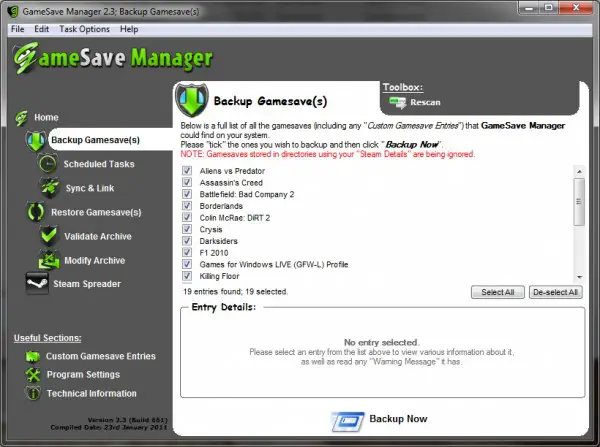
Task: Untick the Killing Floor checkbox
Action: click(x=187, y=276)
